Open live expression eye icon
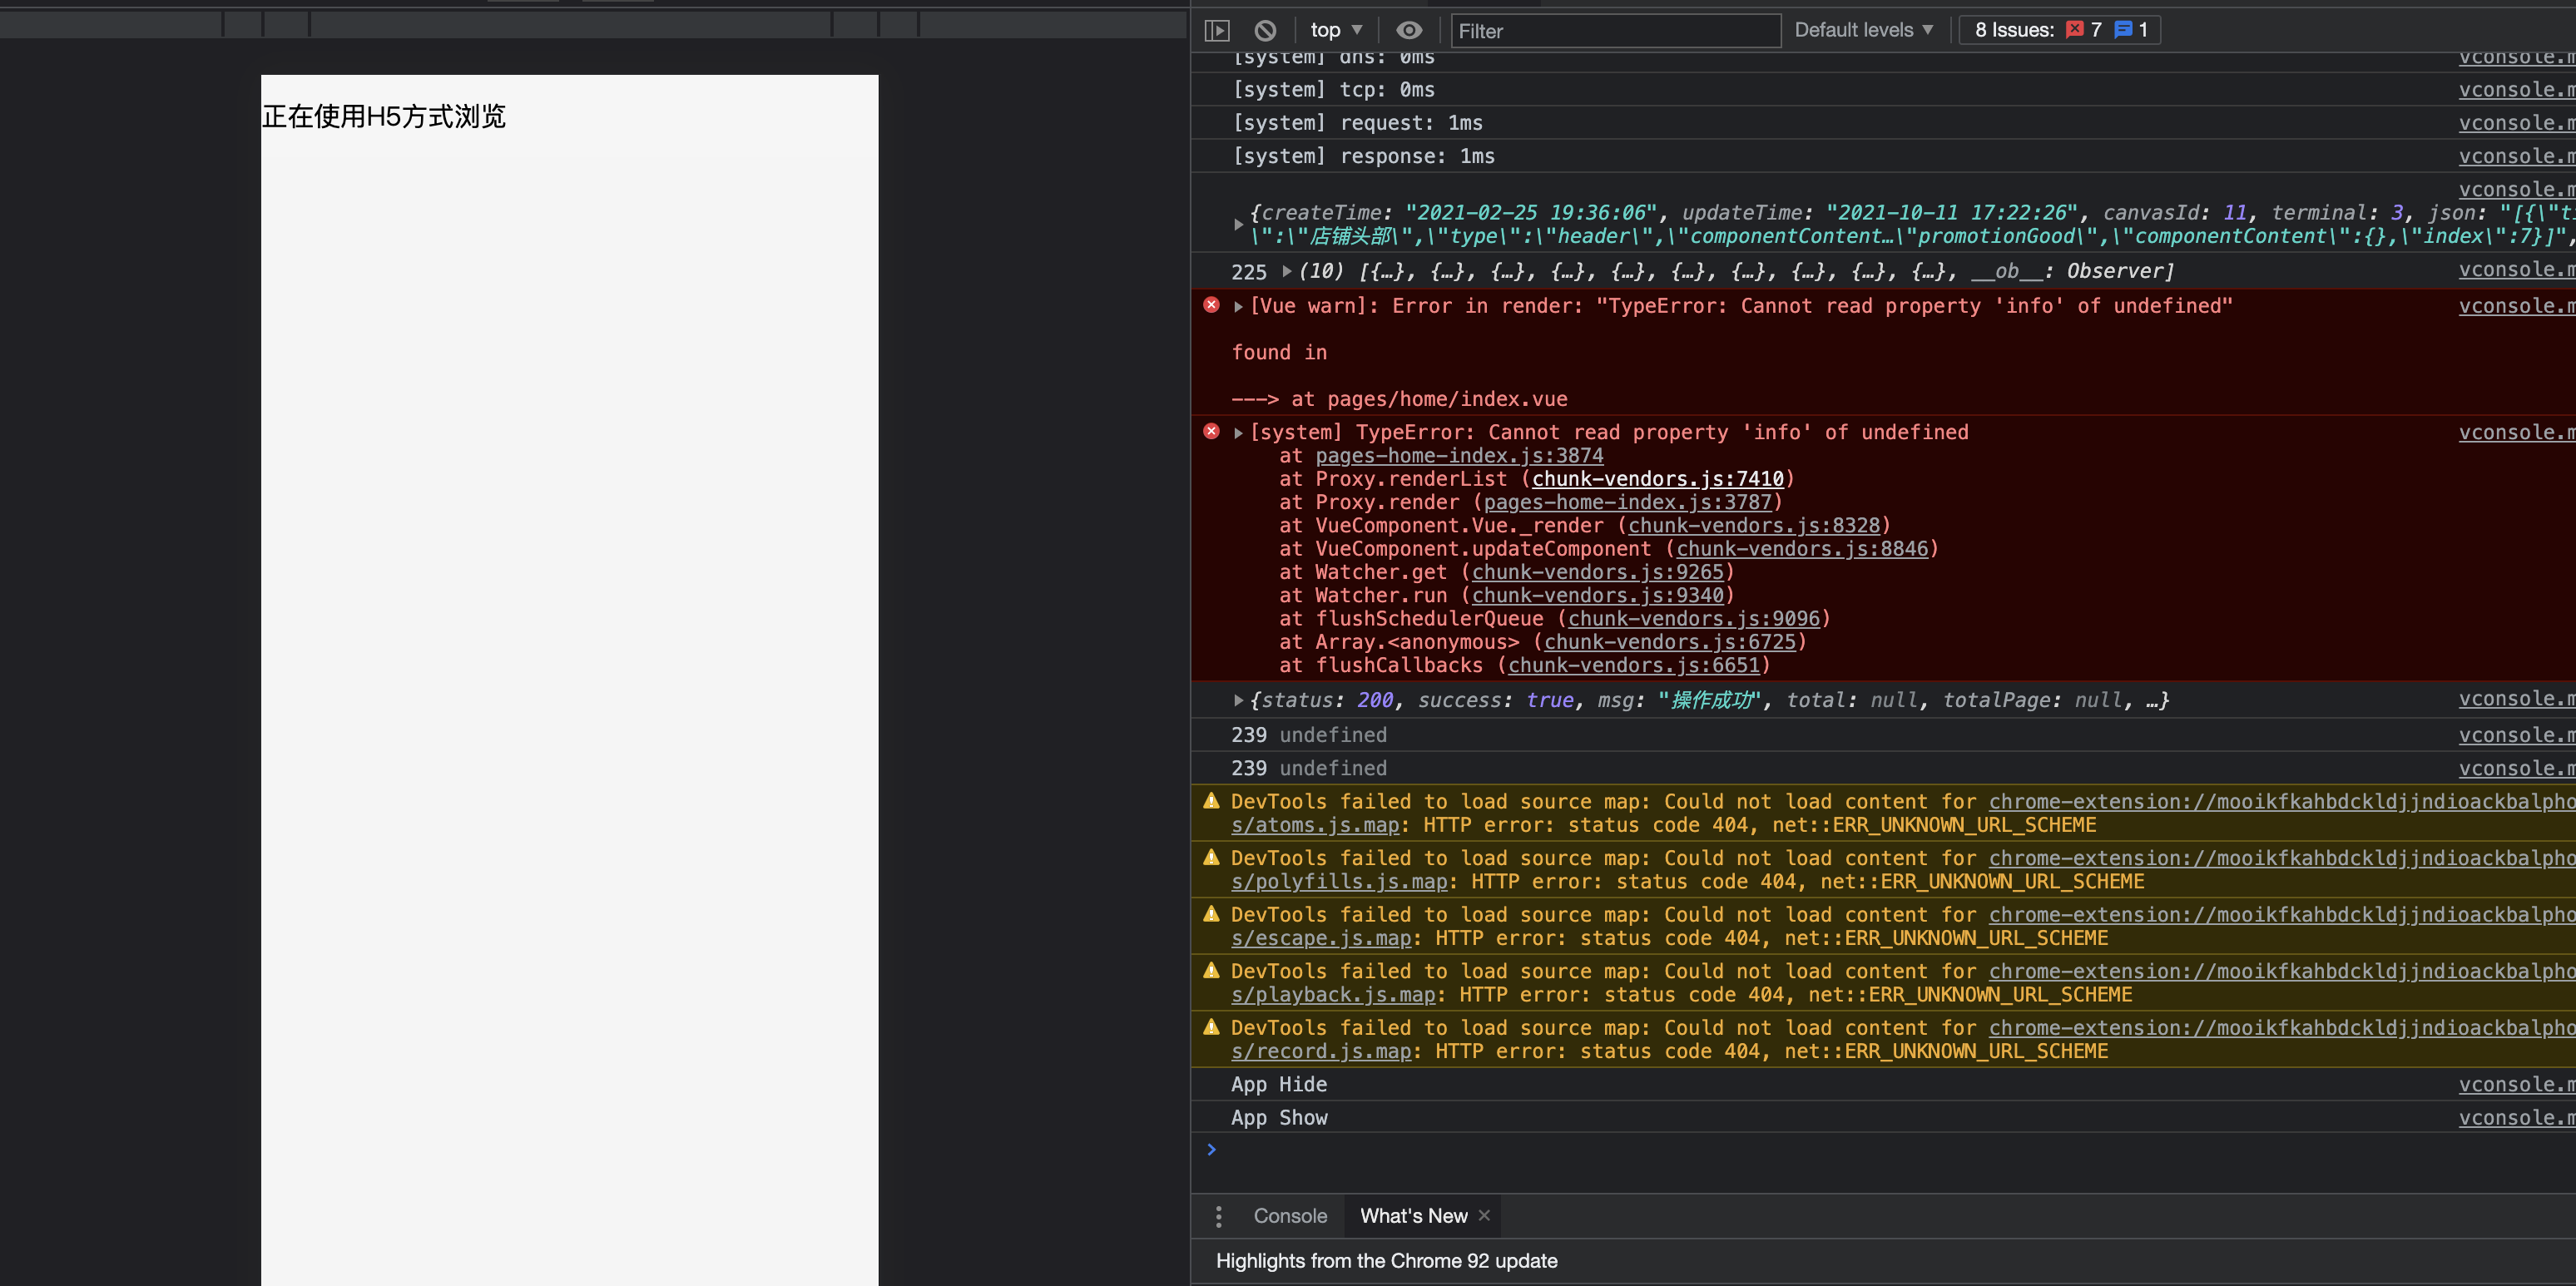This screenshot has height=1286, width=2576. [1409, 31]
